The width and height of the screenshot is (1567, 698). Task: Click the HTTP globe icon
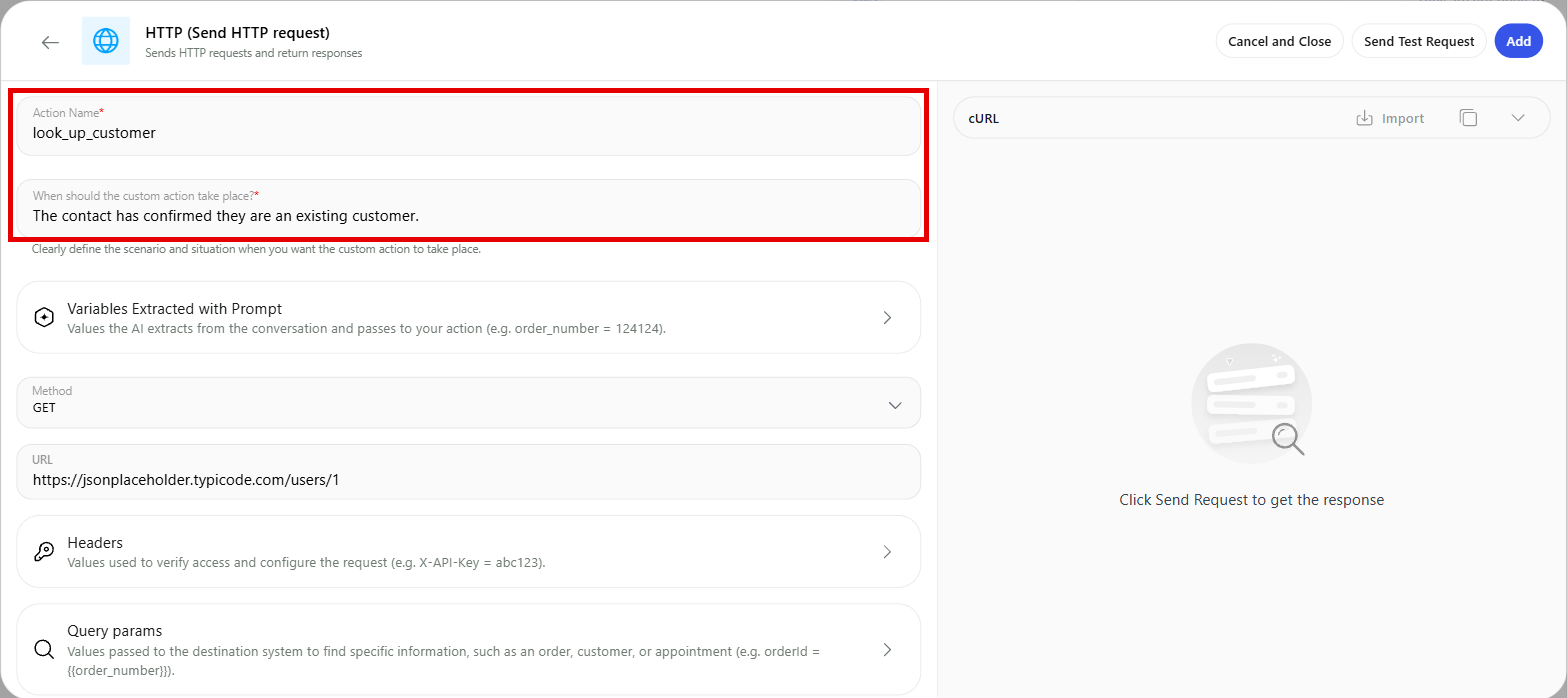105,41
